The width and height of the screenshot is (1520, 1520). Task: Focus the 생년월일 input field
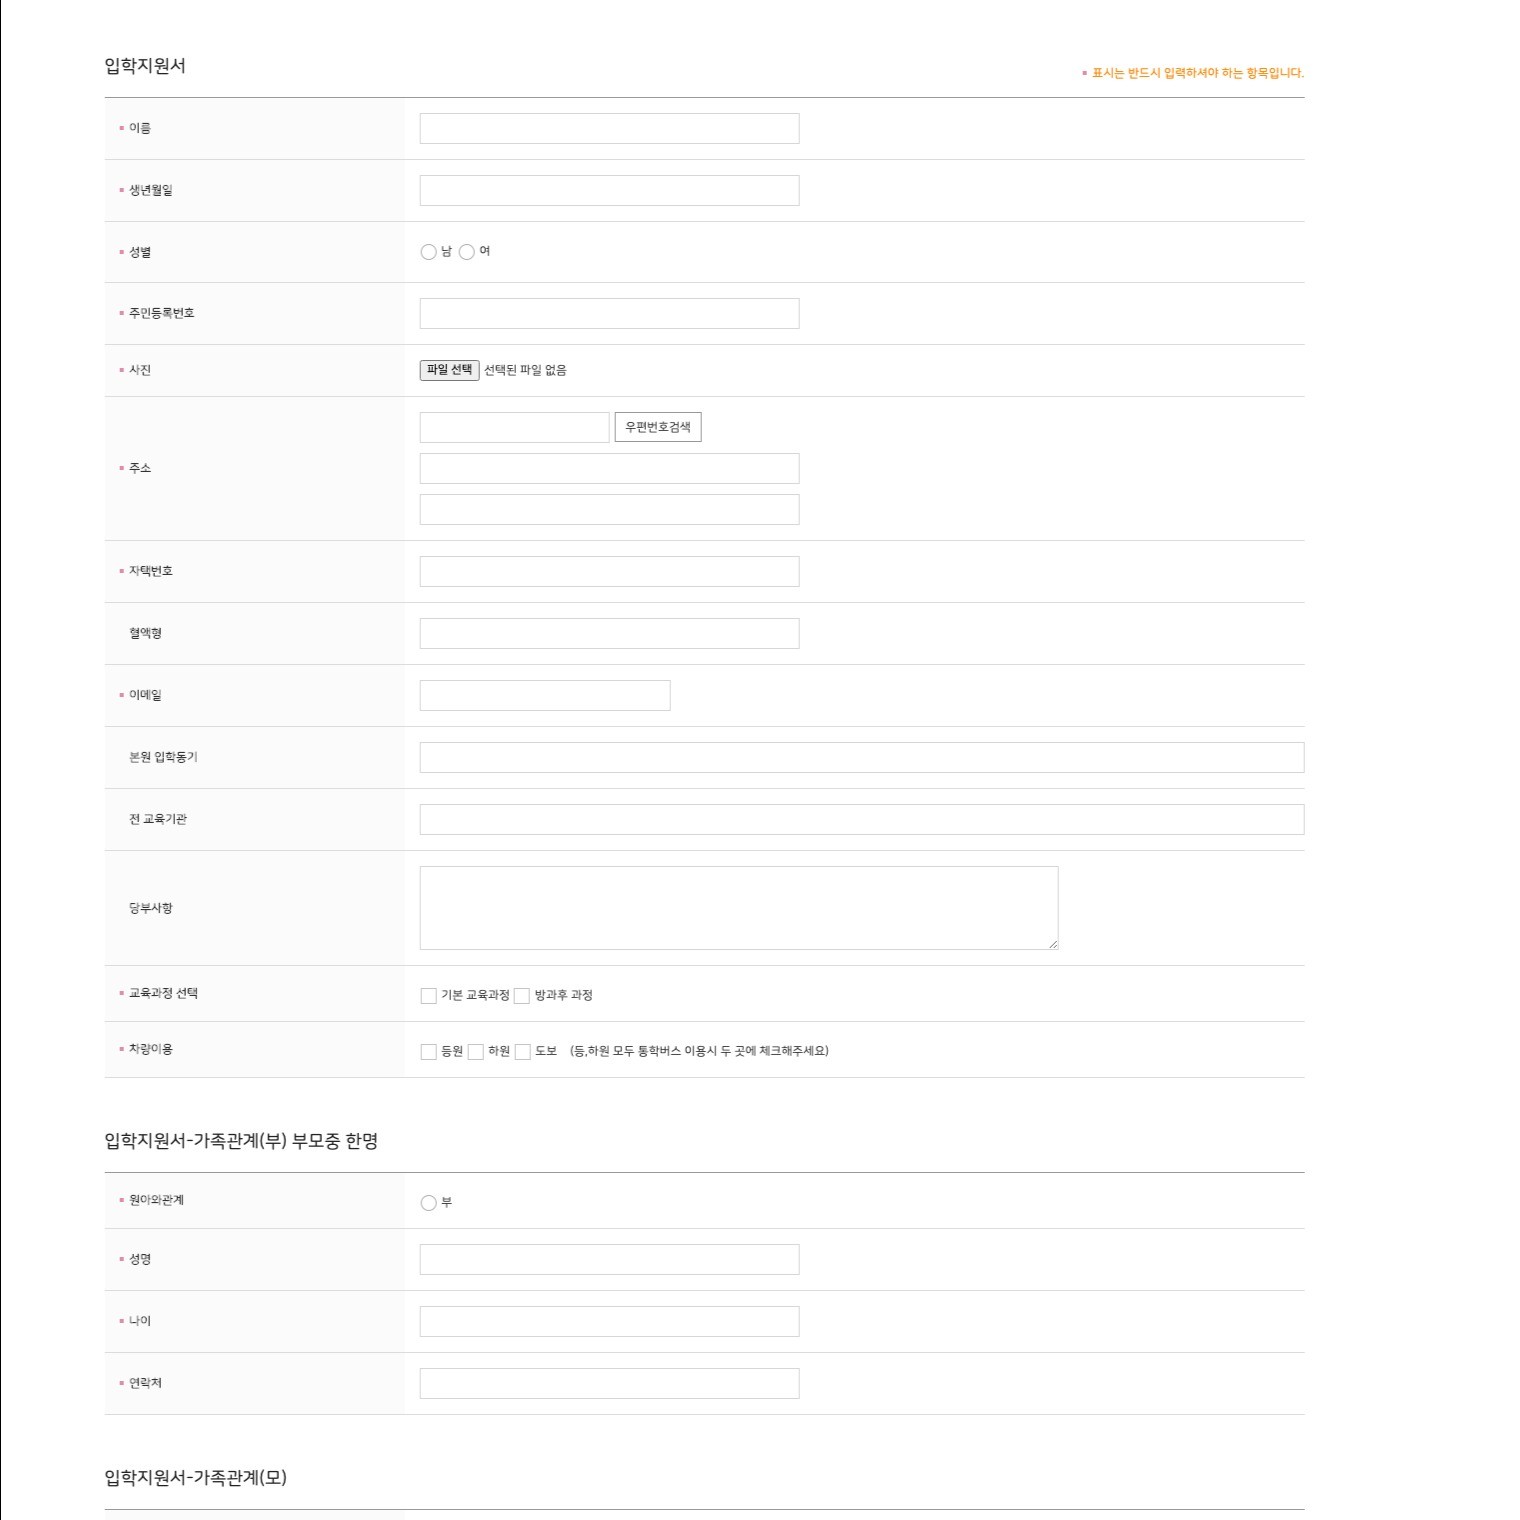[x=609, y=190]
